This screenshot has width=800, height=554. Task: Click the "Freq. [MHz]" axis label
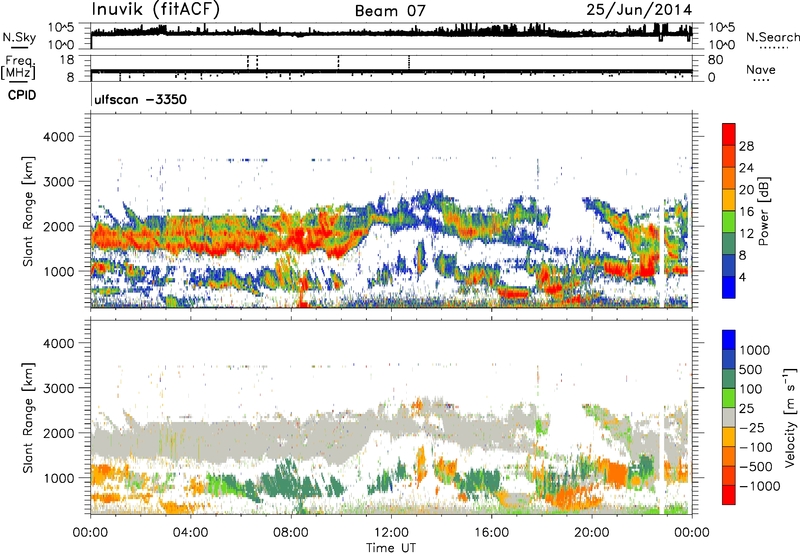click(18, 67)
